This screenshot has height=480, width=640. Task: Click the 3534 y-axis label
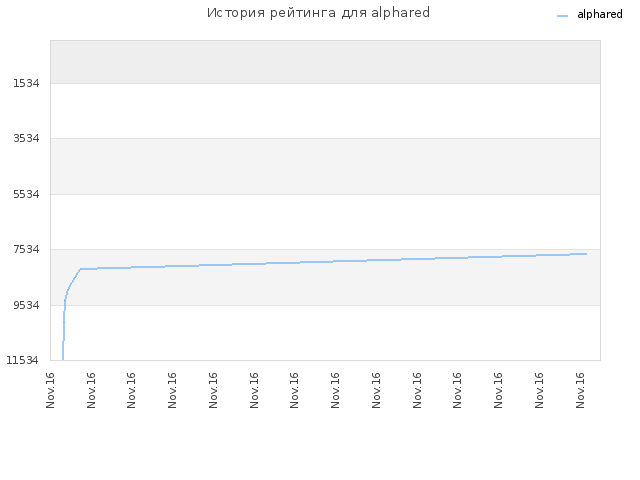(26, 138)
